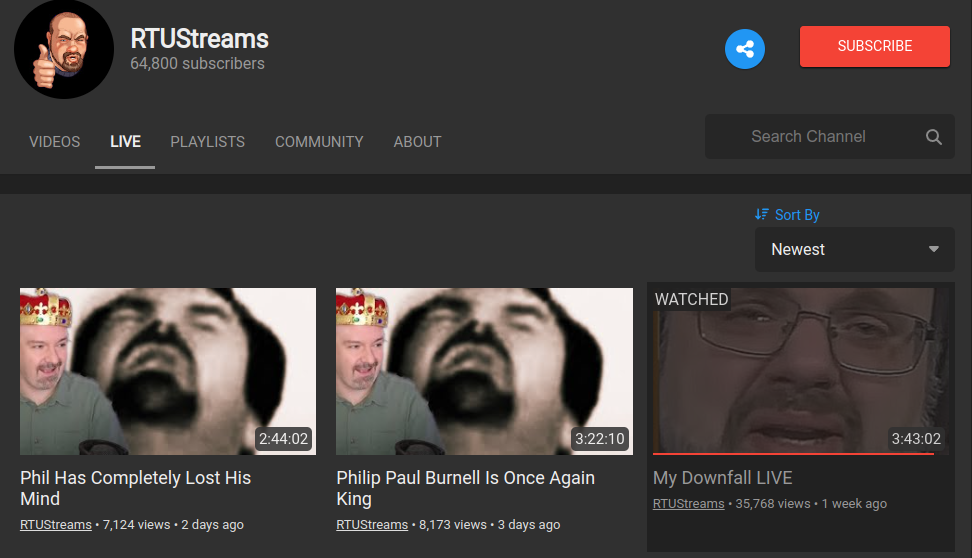Select the Live tab
The image size is (972, 558).
125,142
